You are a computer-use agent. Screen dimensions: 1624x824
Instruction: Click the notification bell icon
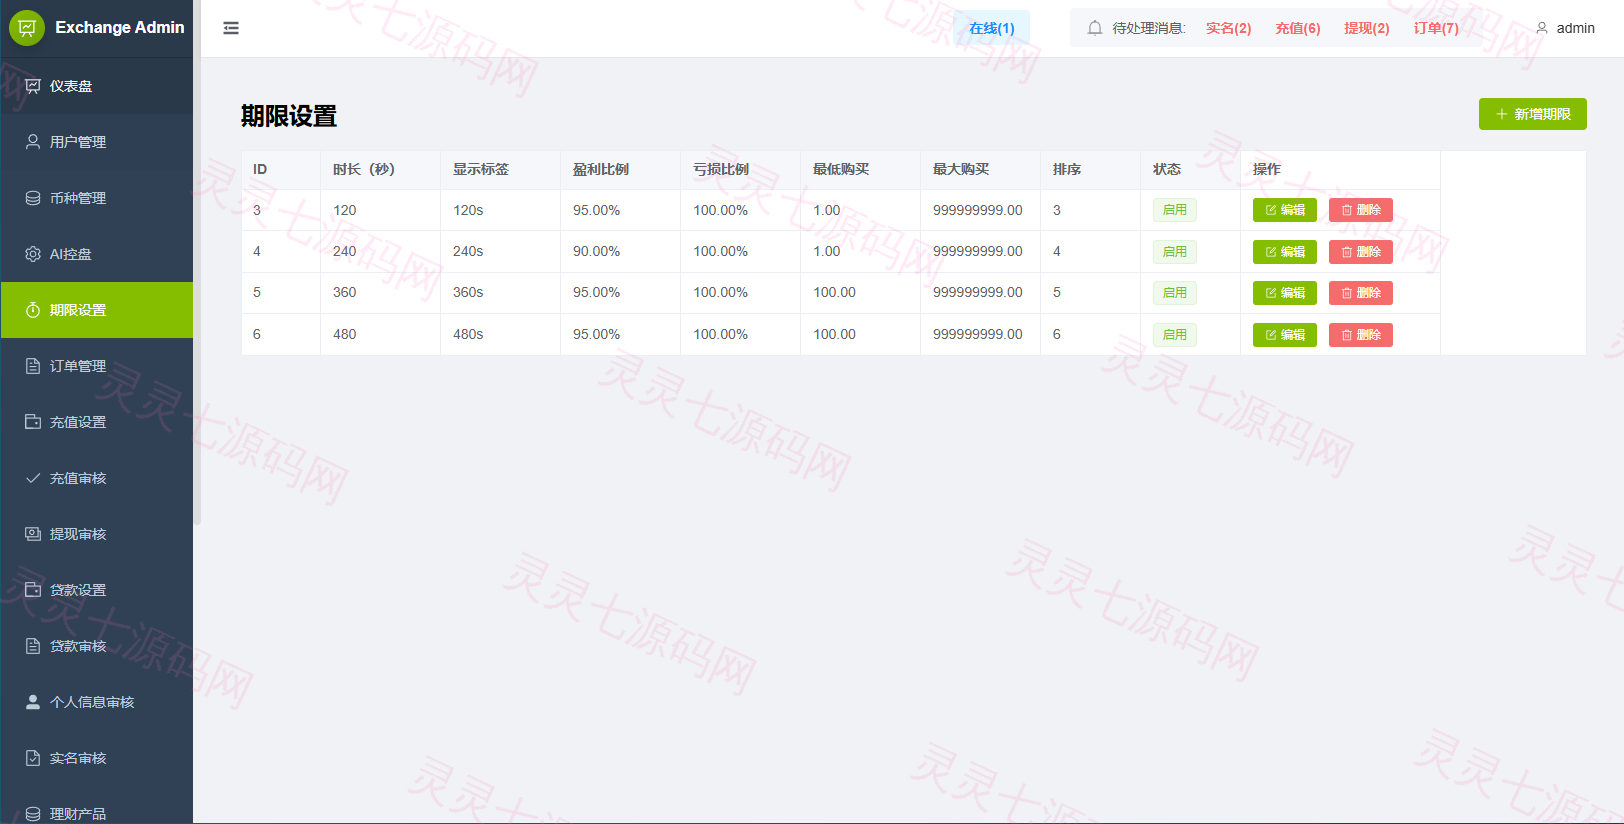point(1095,28)
